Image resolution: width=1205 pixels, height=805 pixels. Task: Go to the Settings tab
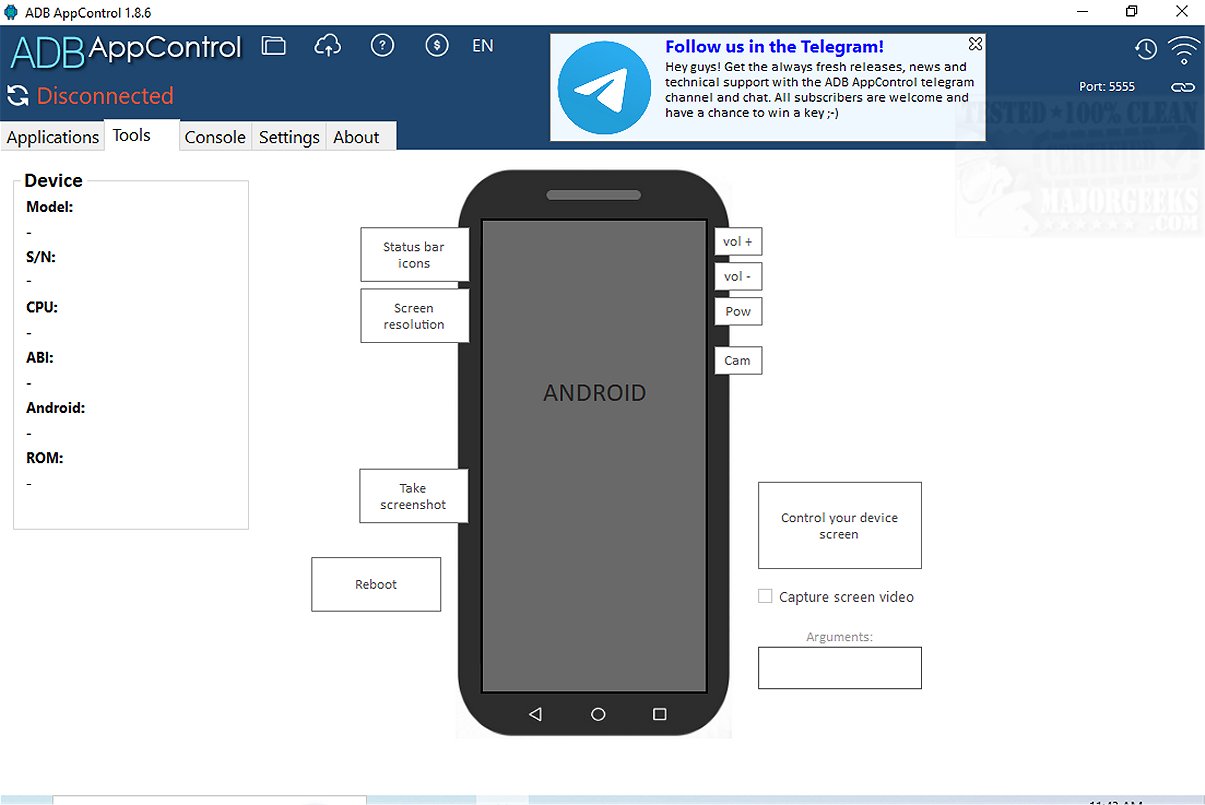point(289,137)
